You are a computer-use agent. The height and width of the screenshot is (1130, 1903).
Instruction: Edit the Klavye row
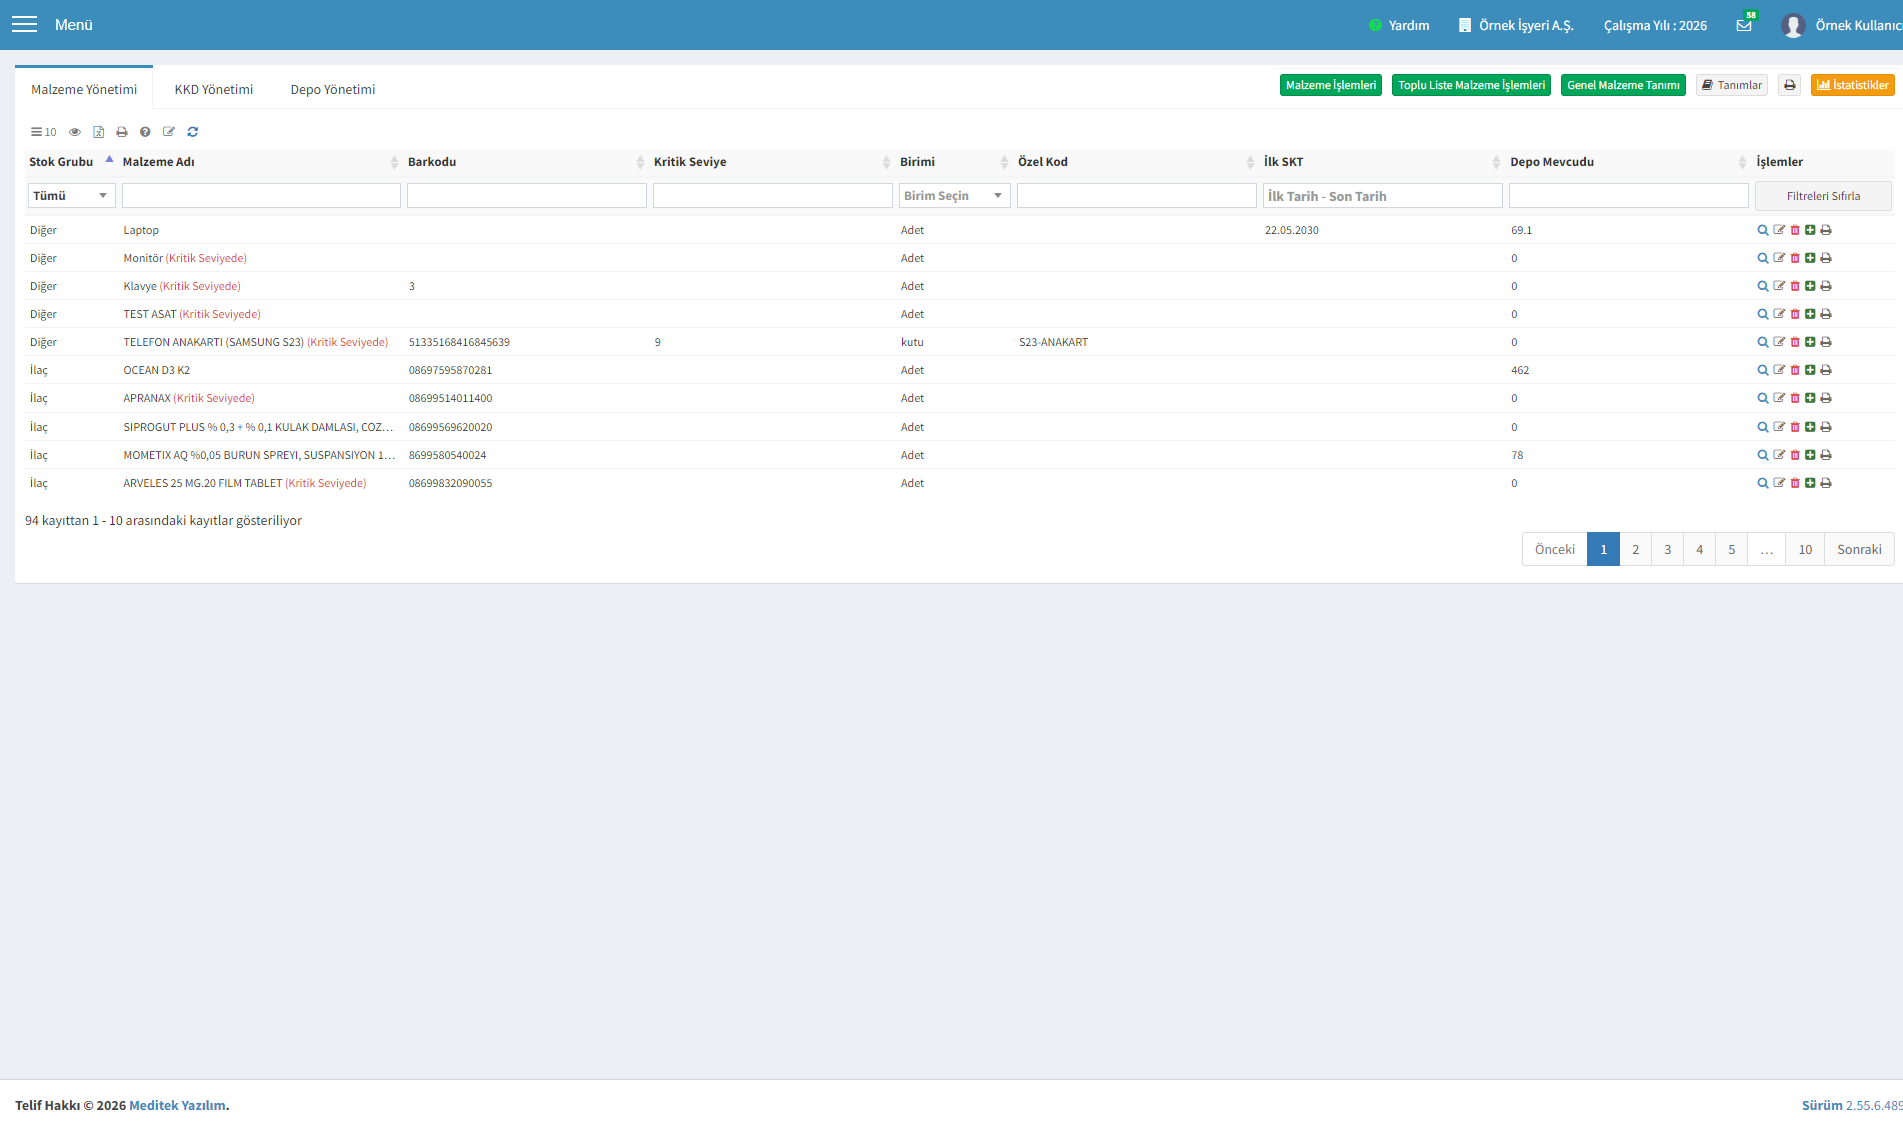(1779, 286)
